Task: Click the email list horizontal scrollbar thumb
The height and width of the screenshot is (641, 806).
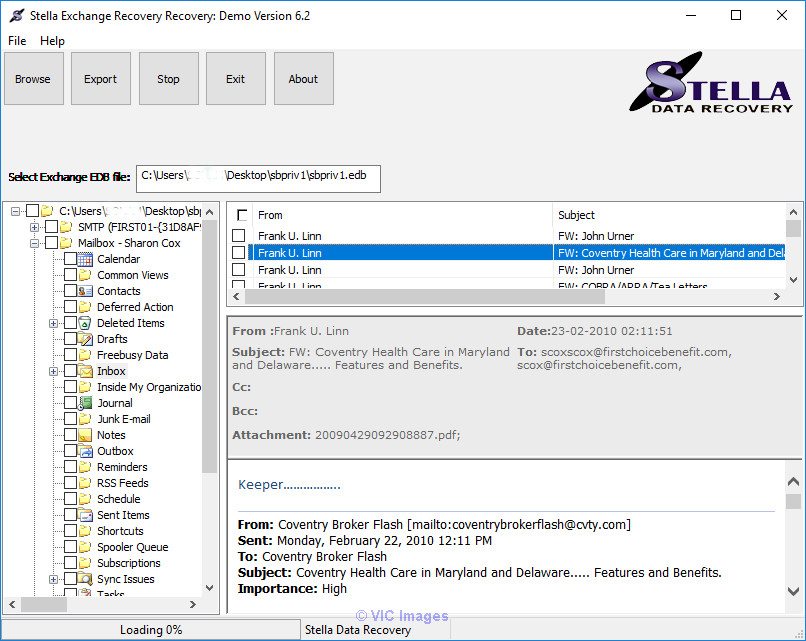Action: (425, 297)
